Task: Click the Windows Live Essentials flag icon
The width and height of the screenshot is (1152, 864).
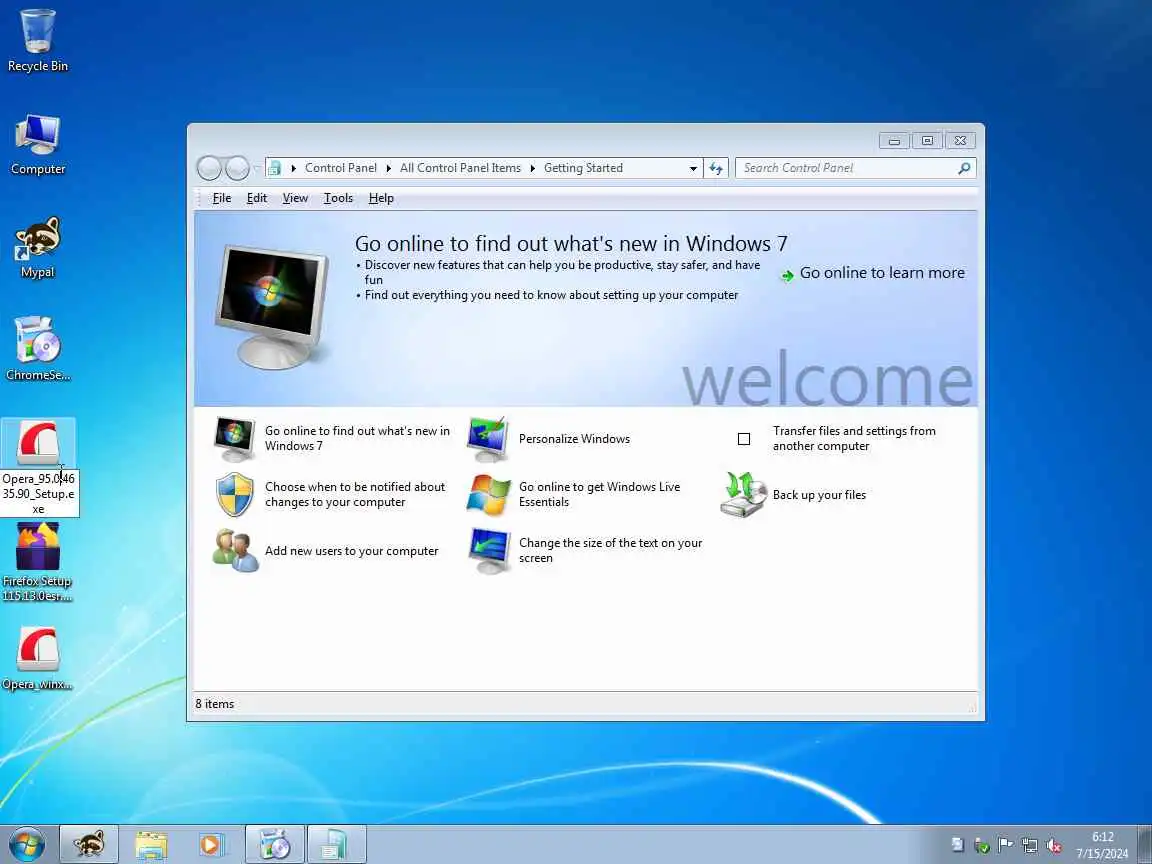Action: click(x=488, y=494)
